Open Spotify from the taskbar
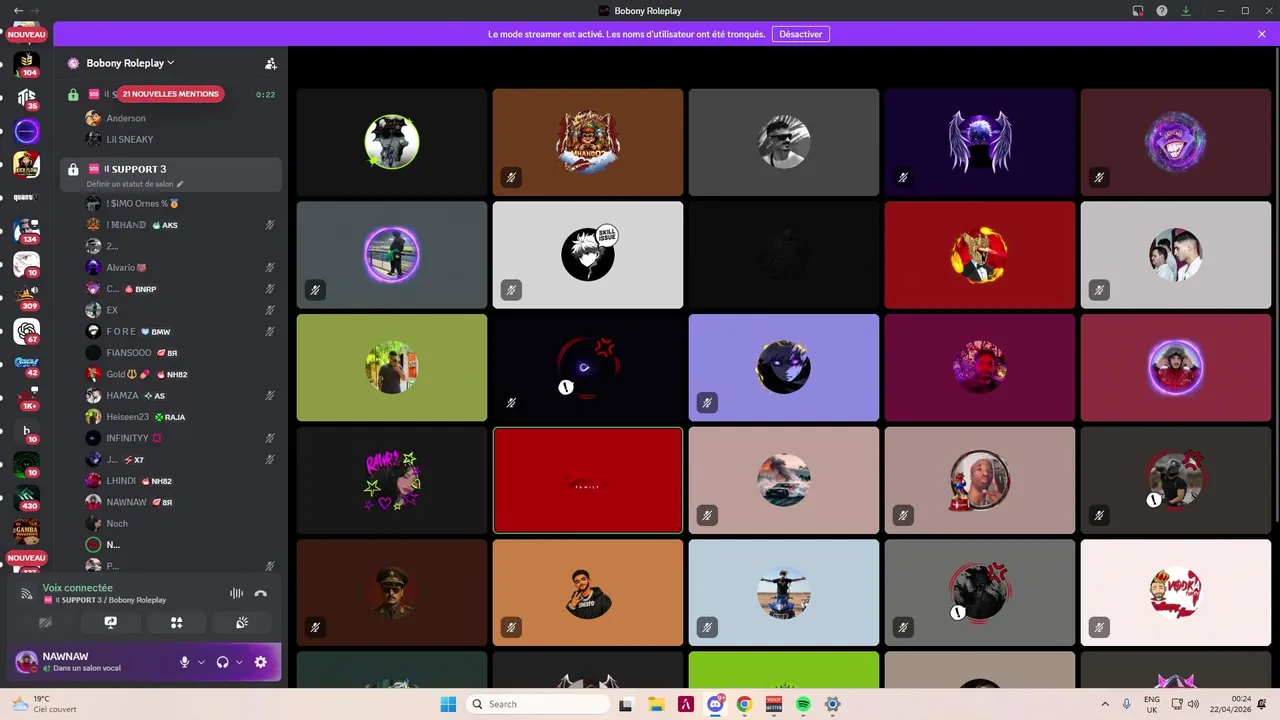This screenshot has height=720, width=1280. 803,704
